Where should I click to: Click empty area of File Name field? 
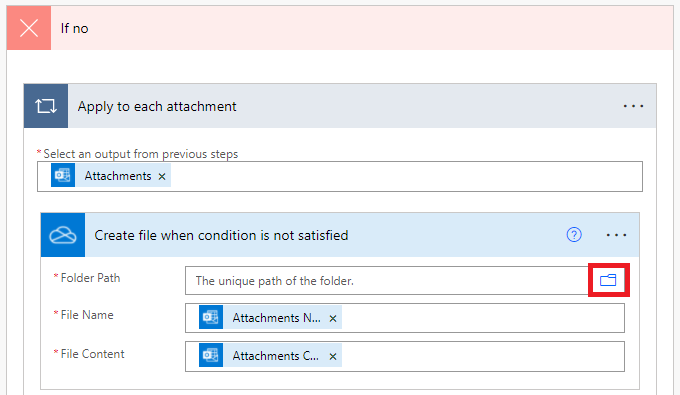point(482,318)
